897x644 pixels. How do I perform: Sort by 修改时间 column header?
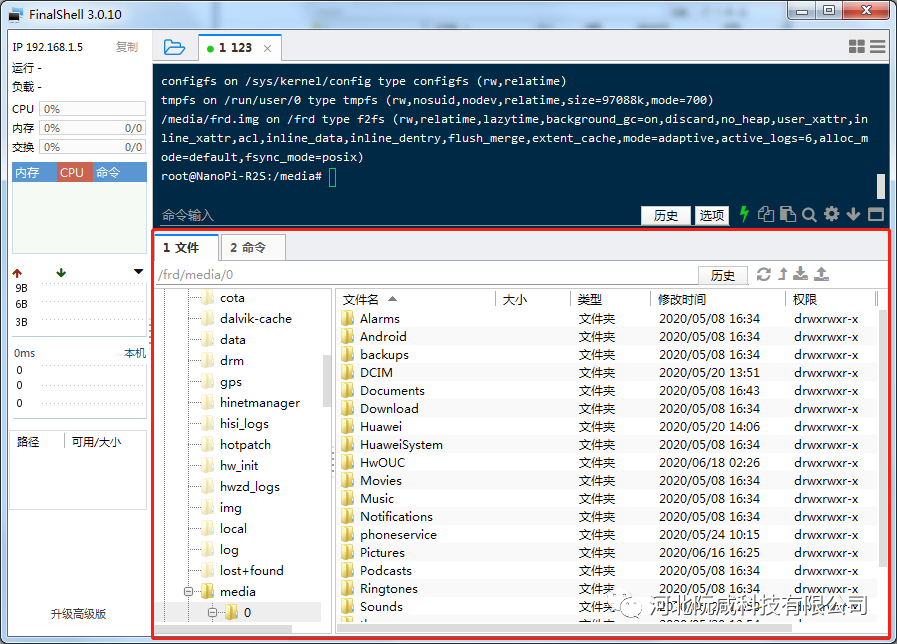[718, 299]
